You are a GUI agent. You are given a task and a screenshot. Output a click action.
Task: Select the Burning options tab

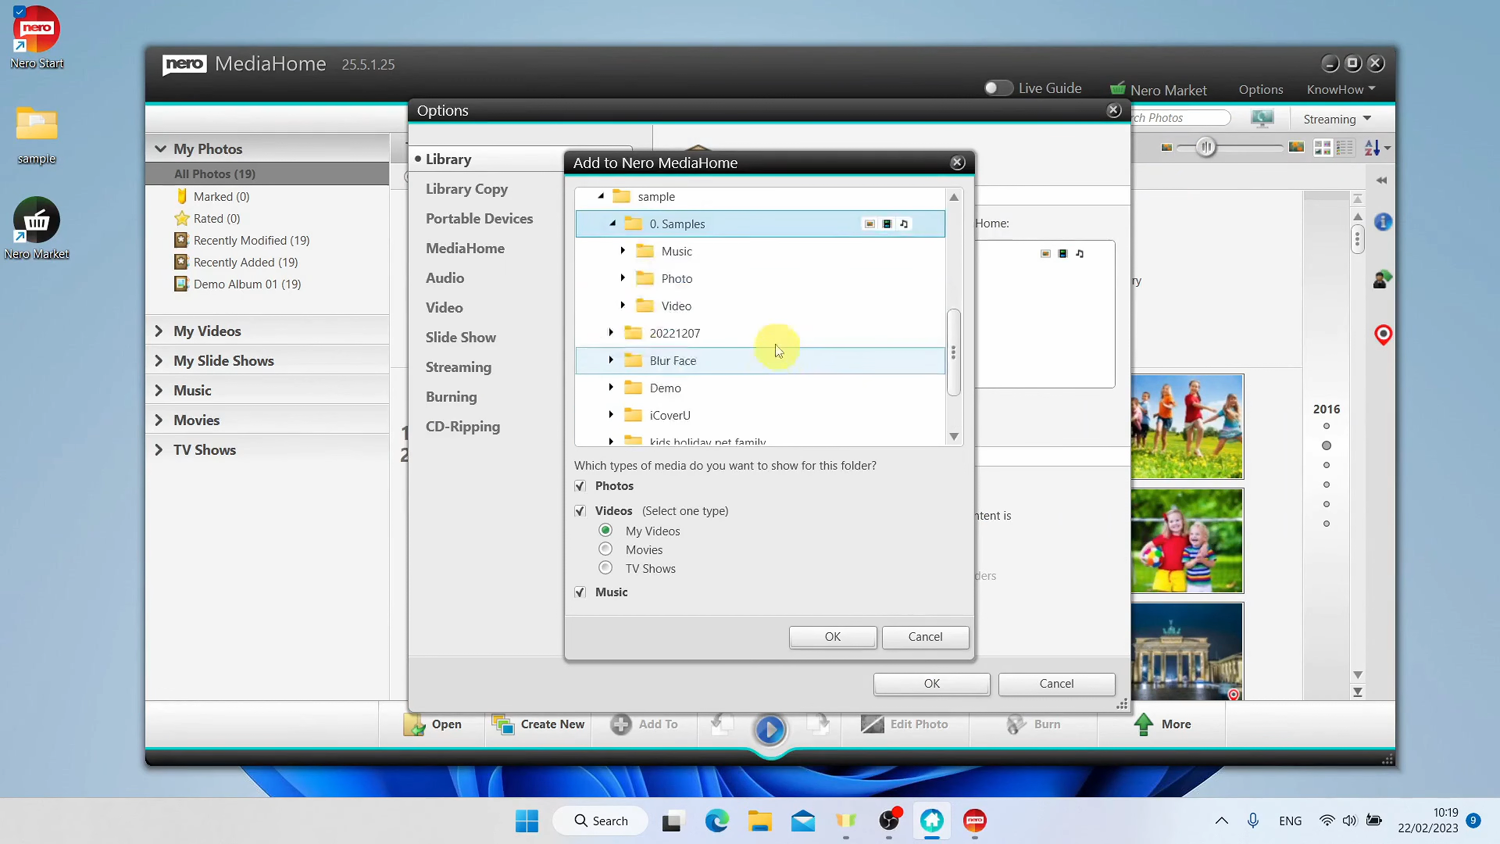point(451,397)
